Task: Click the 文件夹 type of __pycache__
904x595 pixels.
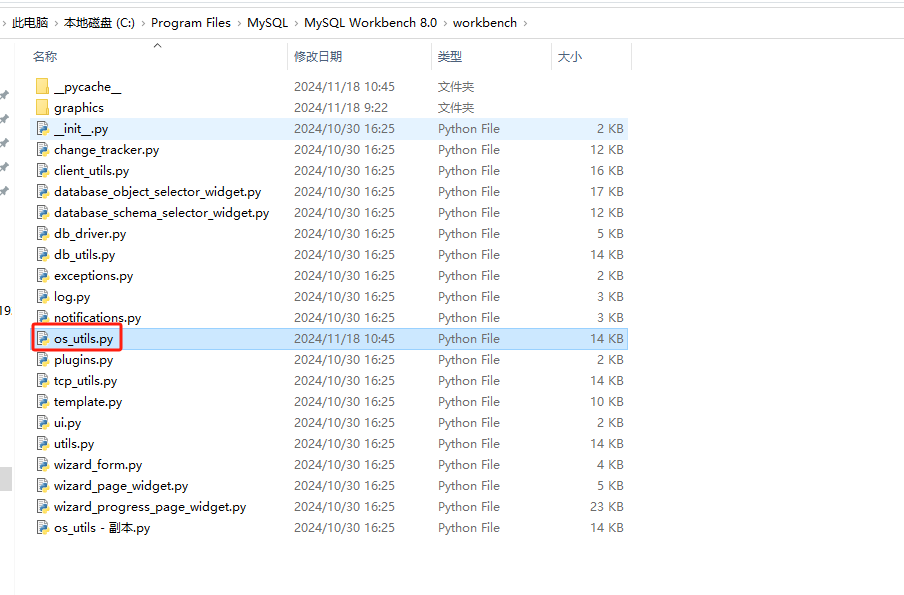Action: pyautogui.click(x=455, y=86)
